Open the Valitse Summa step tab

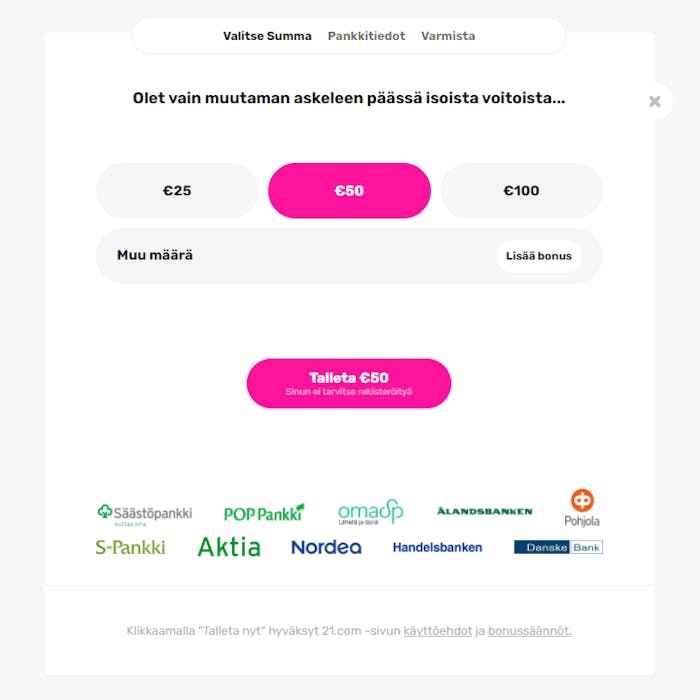[267, 36]
